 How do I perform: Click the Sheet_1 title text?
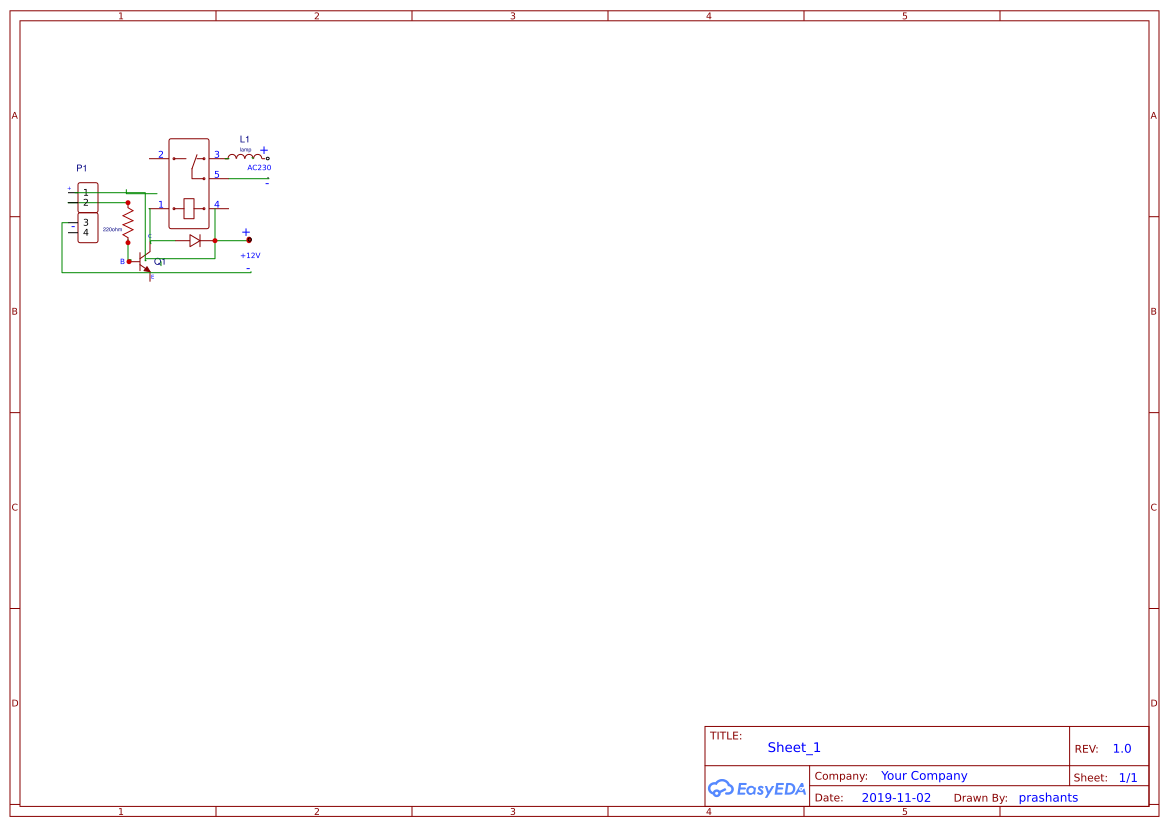coord(793,747)
